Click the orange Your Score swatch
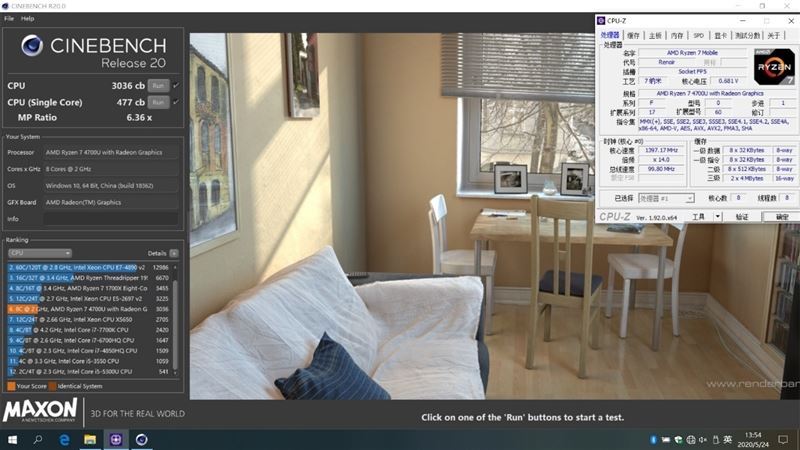Viewport: 800px width, 450px height. 11,386
